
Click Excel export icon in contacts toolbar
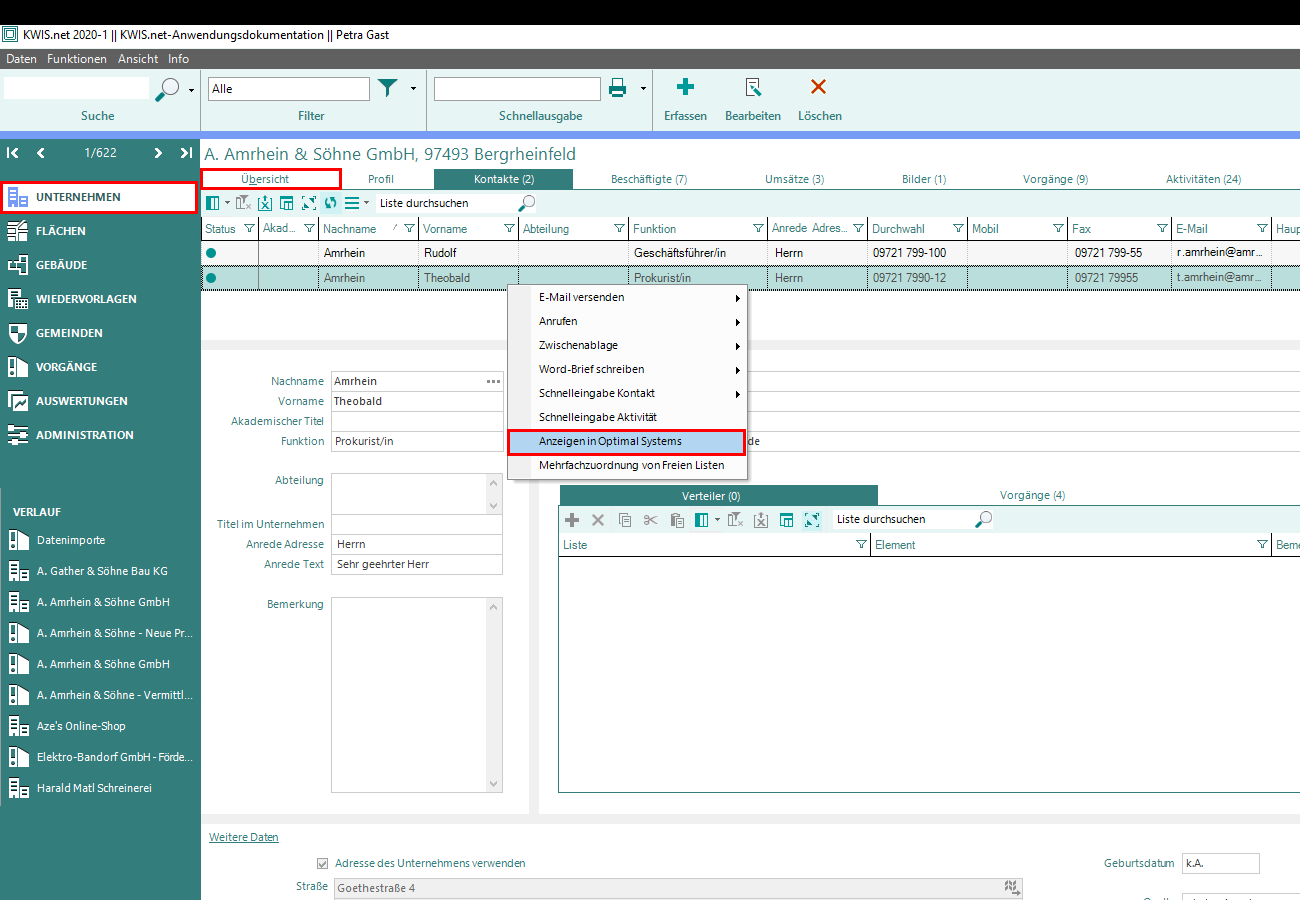(265, 203)
